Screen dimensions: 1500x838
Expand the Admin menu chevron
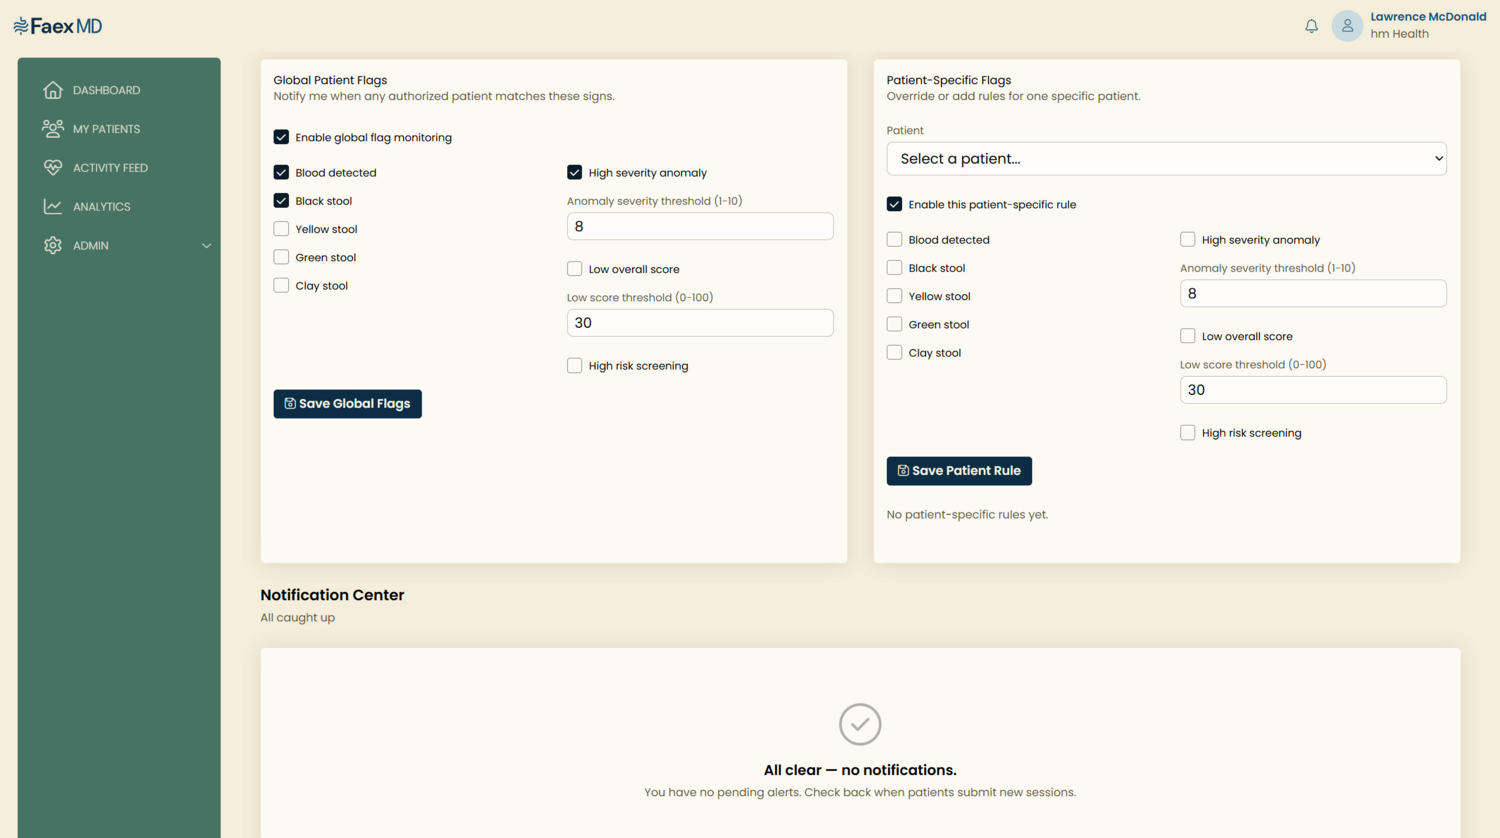[206, 246]
